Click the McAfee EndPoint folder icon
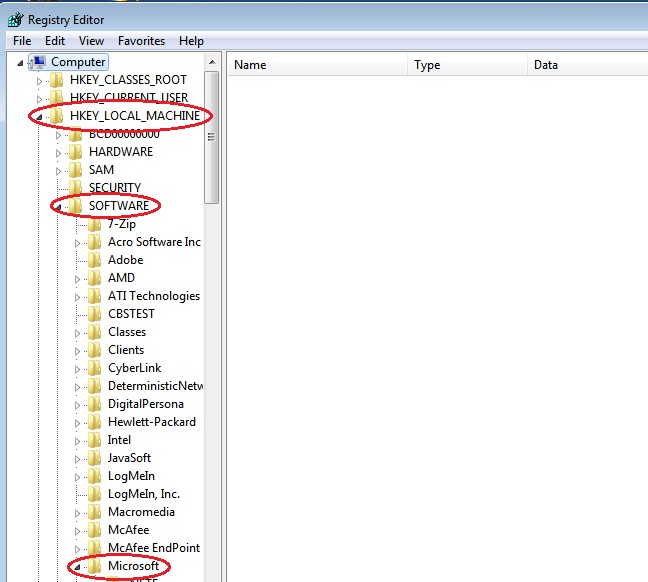This screenshot has height=582, width=648. 95,548
